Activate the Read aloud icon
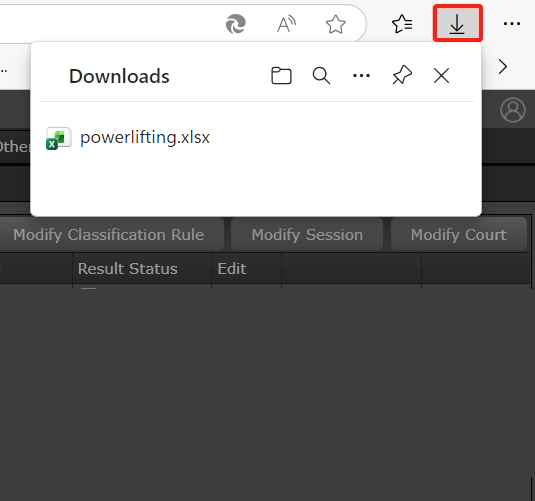 [286, 24]
